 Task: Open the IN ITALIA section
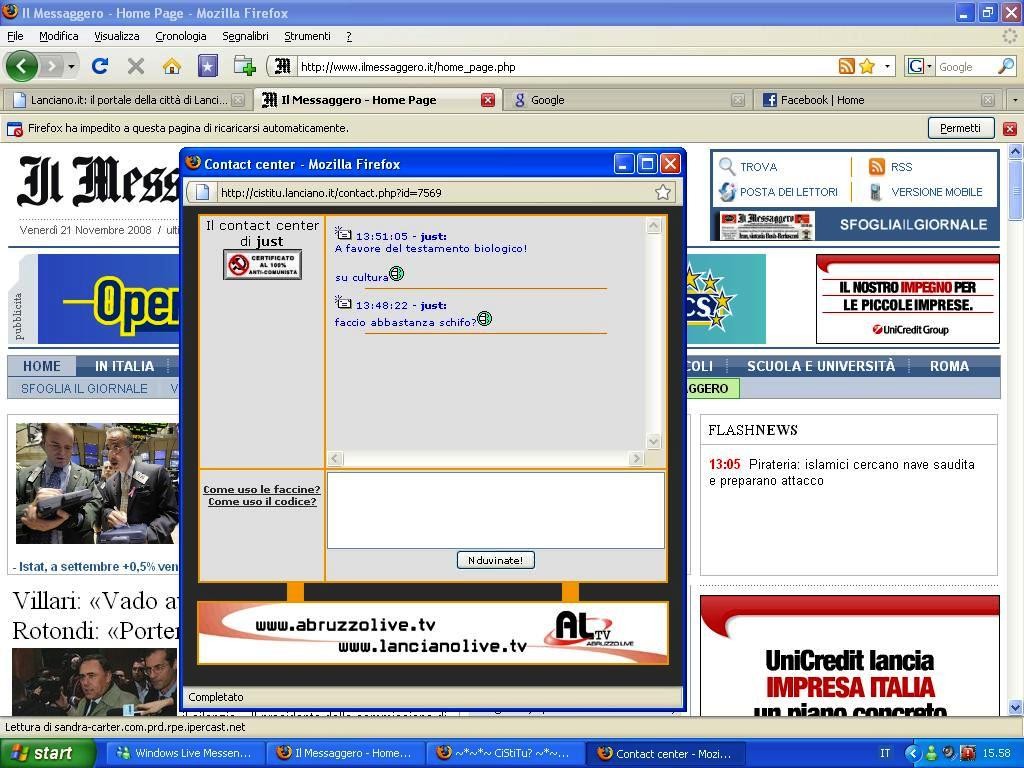[124, 366]
